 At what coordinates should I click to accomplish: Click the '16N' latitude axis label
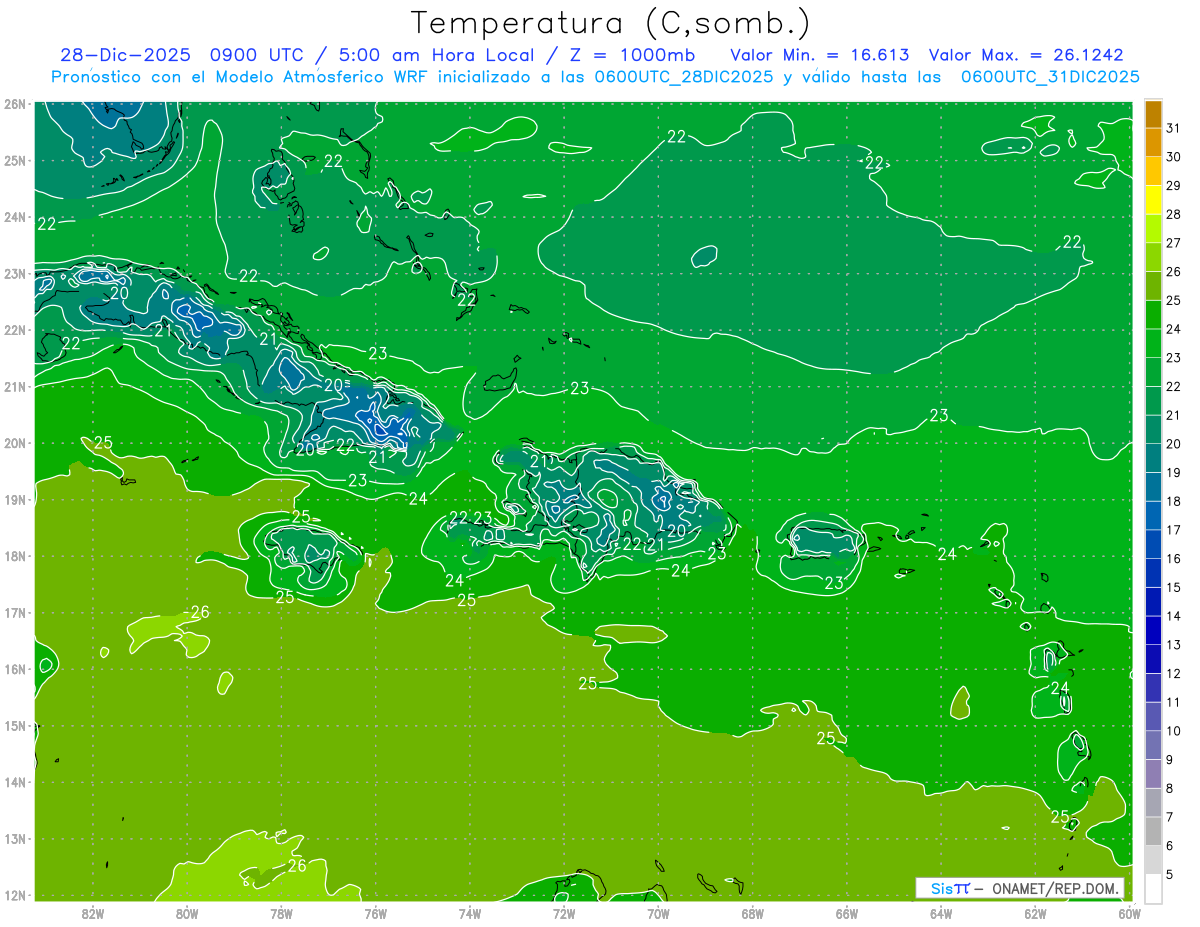point(14,669)
